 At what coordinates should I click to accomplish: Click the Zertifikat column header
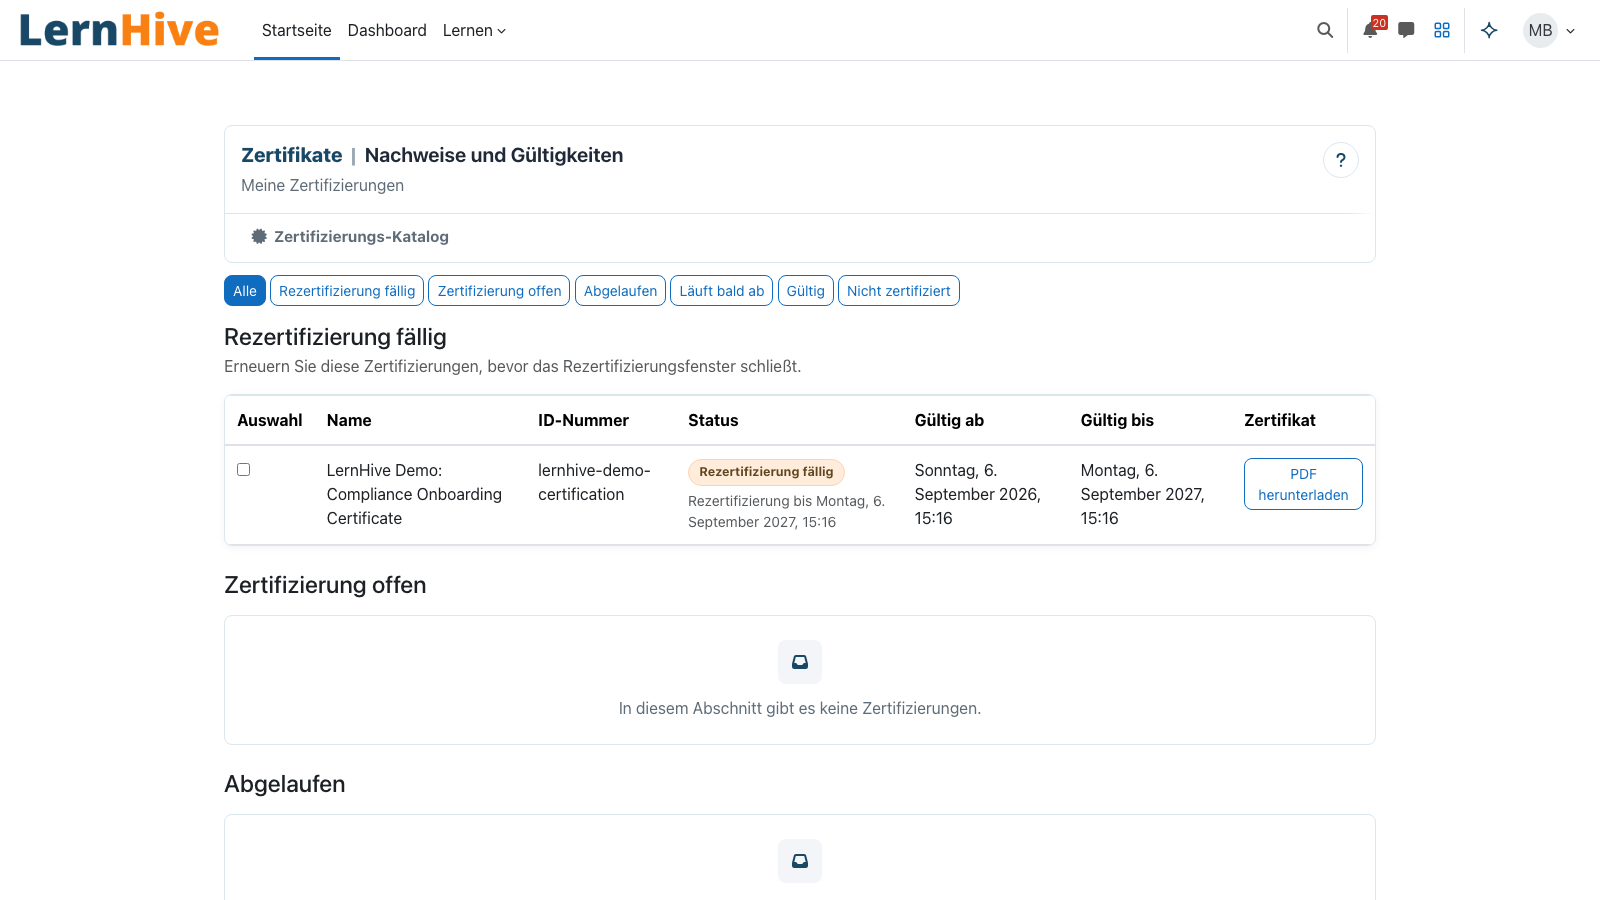(1279, 420)
